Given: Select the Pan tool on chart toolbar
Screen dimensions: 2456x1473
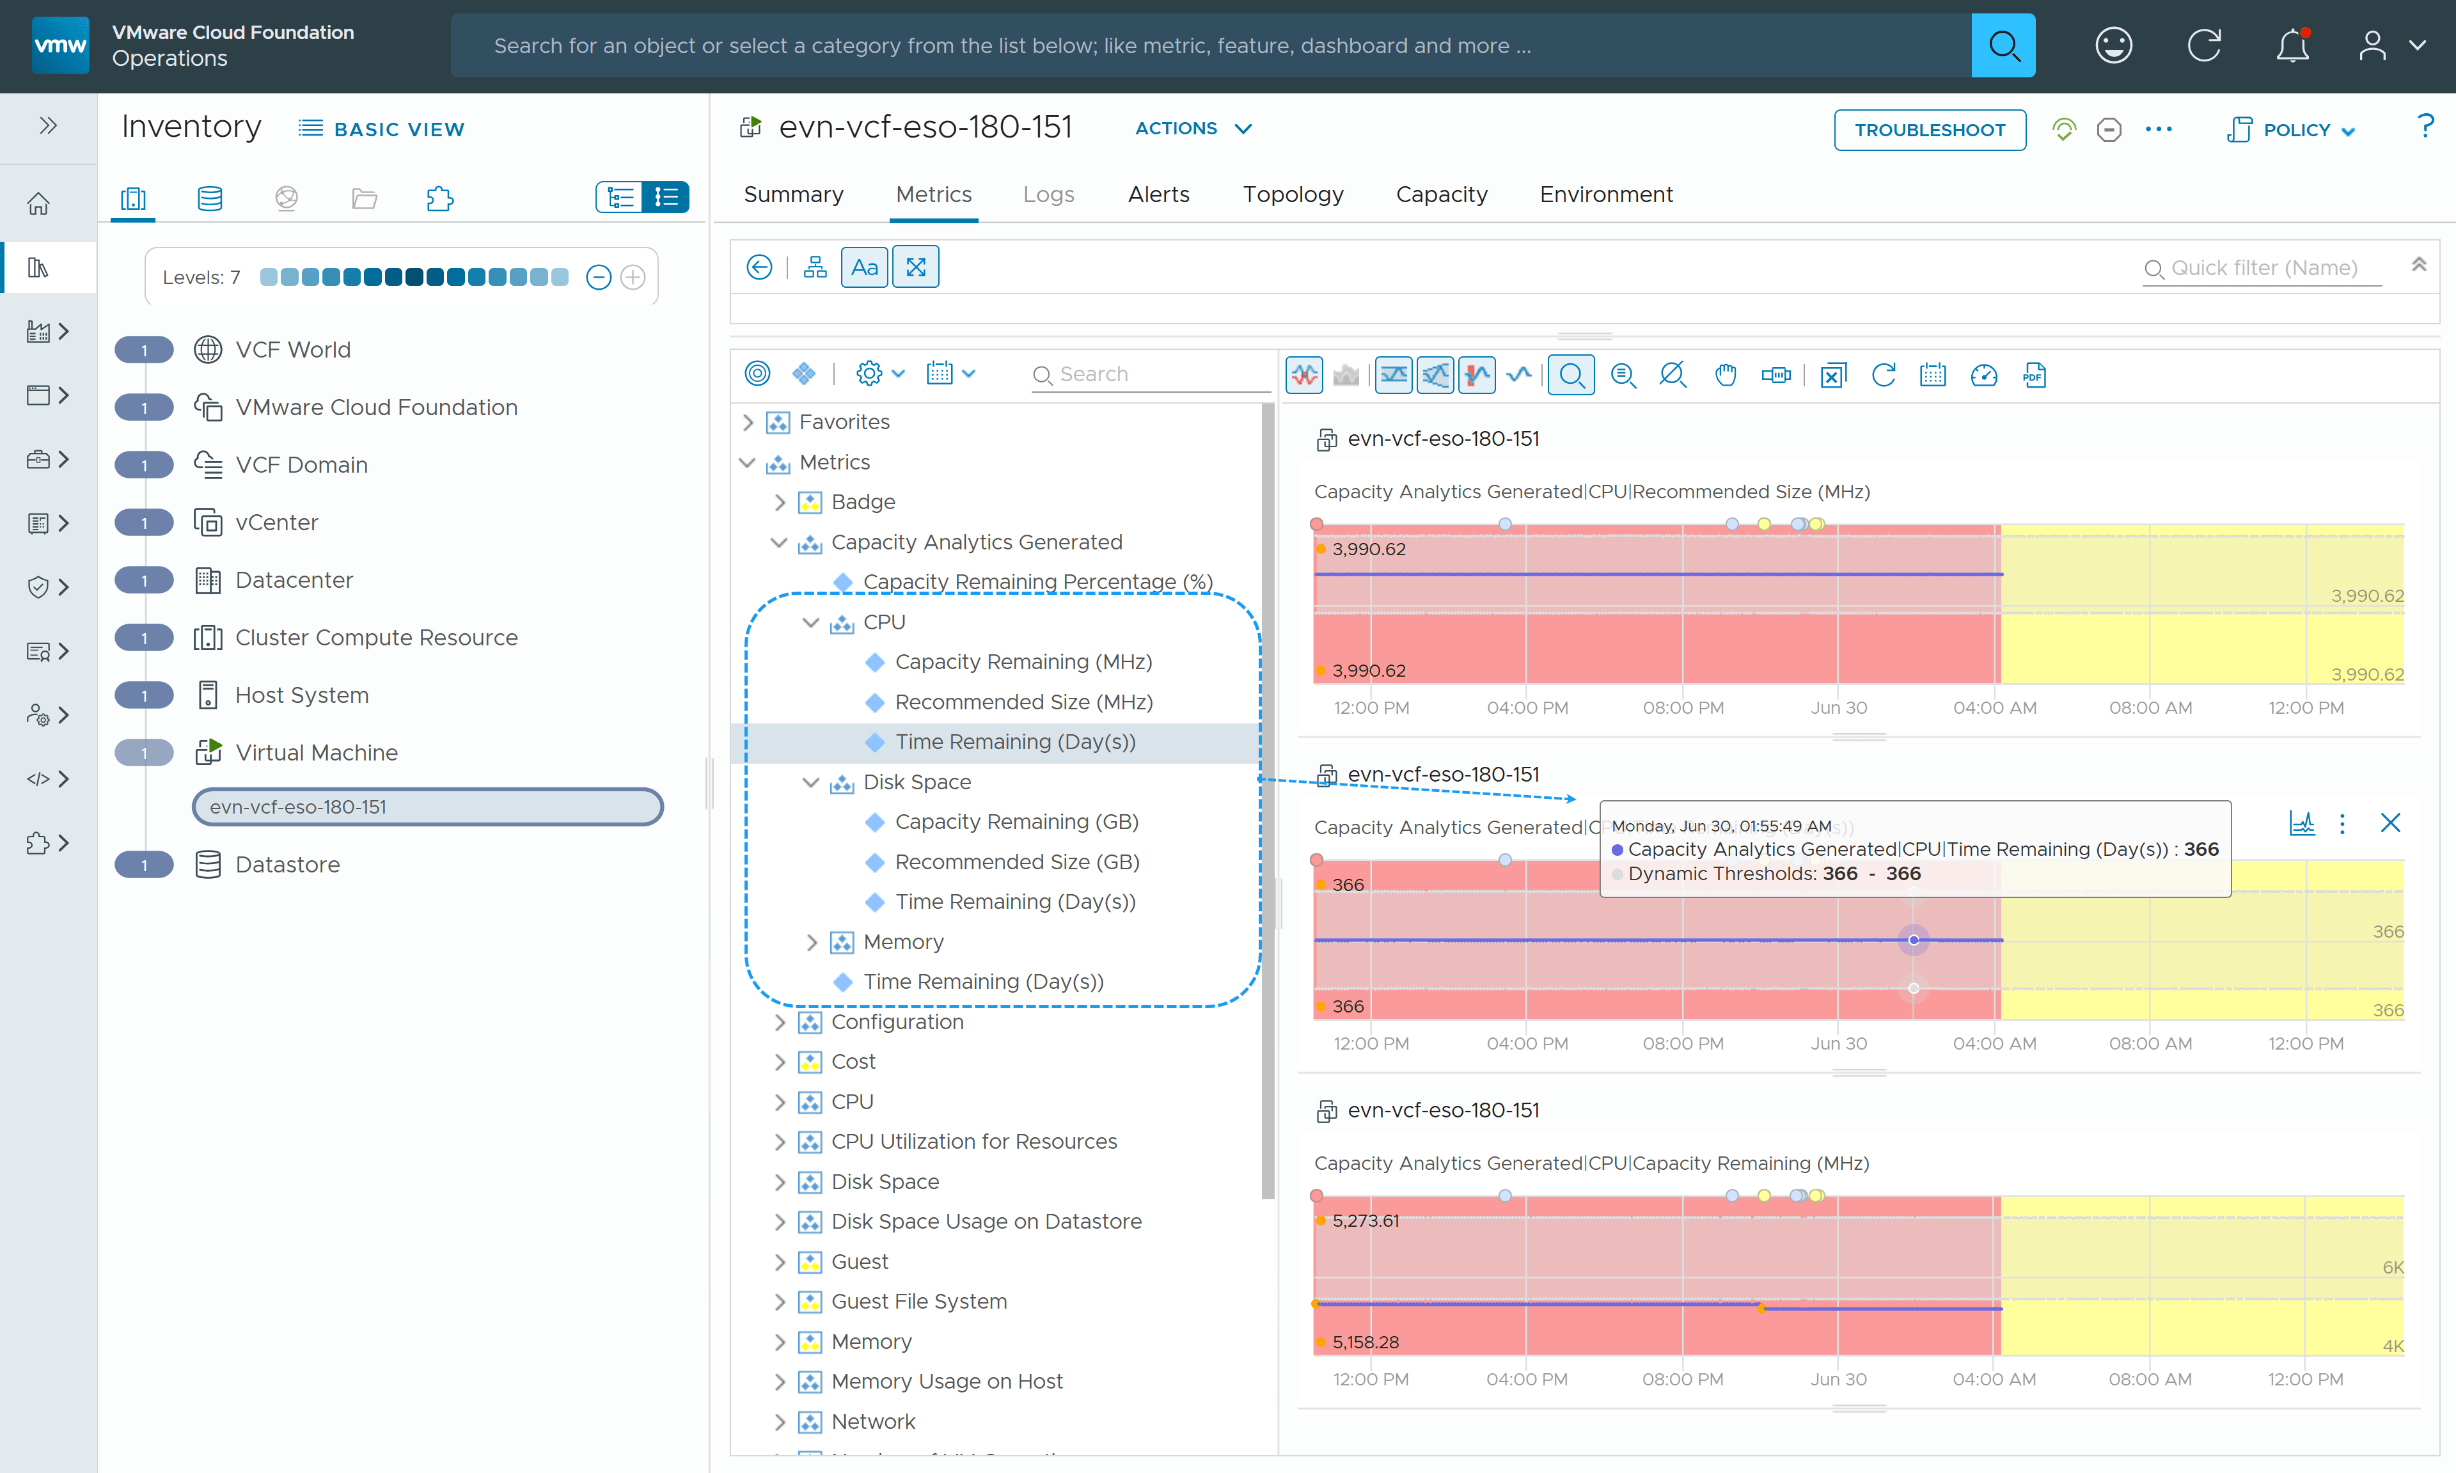Looking at the screenshot, I should pyautogui.click(x=1725, y=375).
